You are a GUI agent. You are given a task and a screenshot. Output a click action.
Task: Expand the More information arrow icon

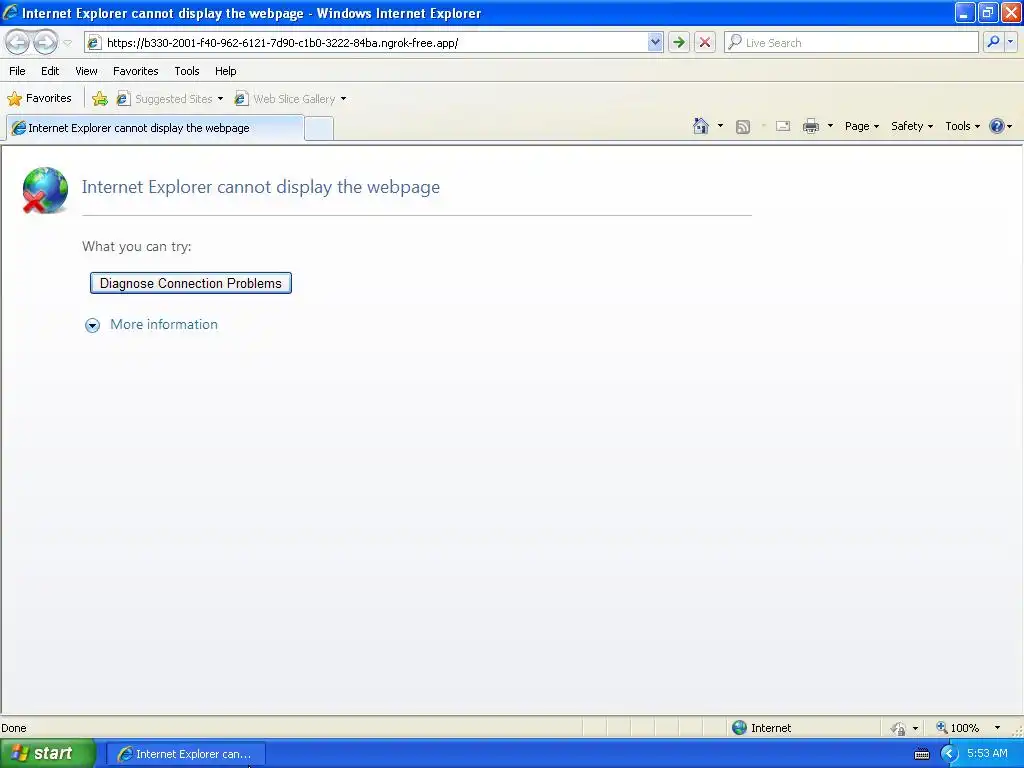pos(93,325)
